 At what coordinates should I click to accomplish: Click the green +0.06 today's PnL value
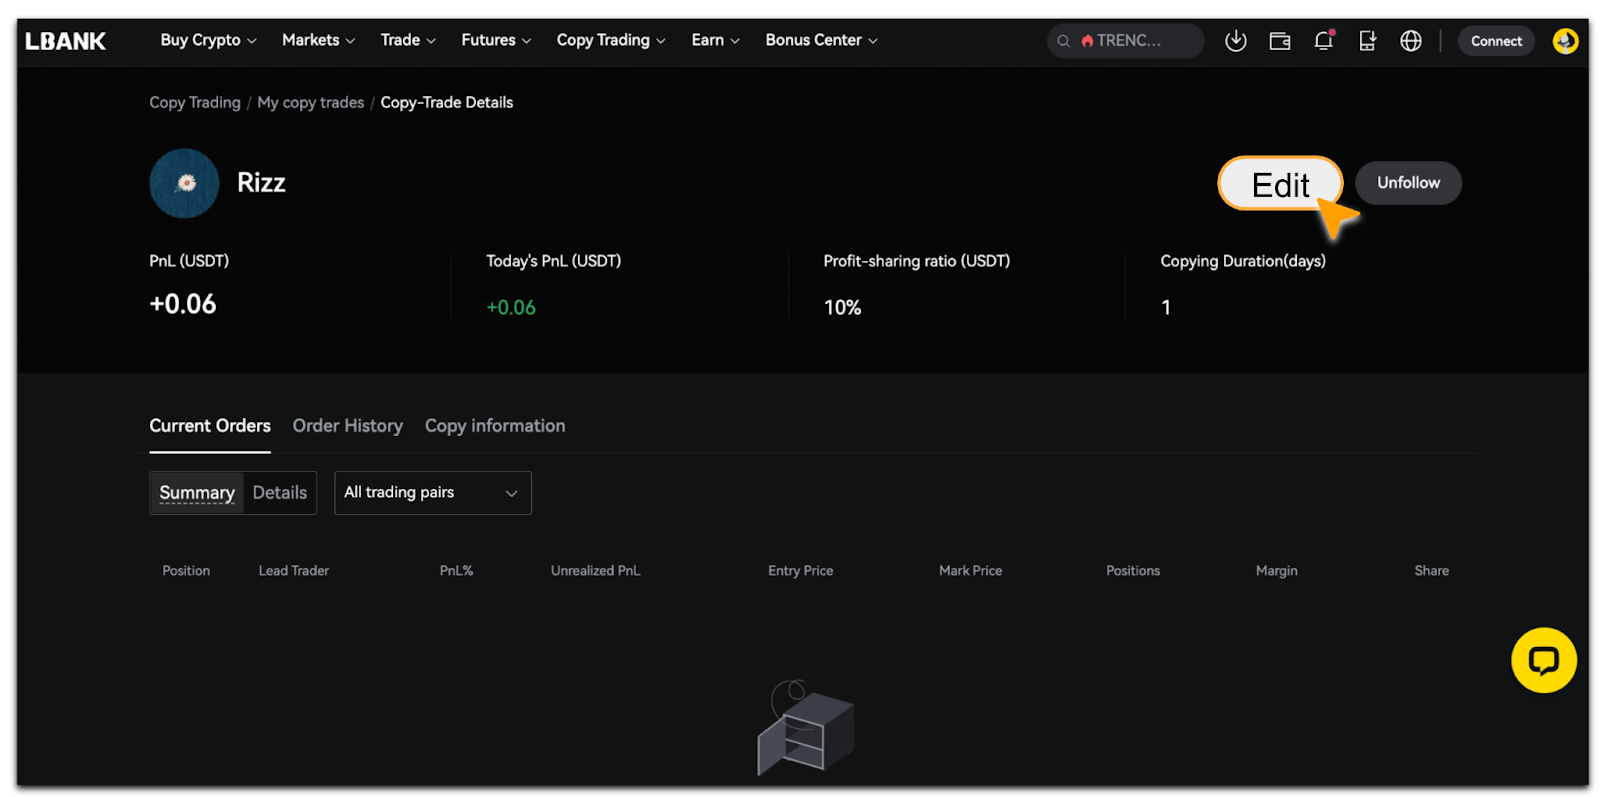511,308
